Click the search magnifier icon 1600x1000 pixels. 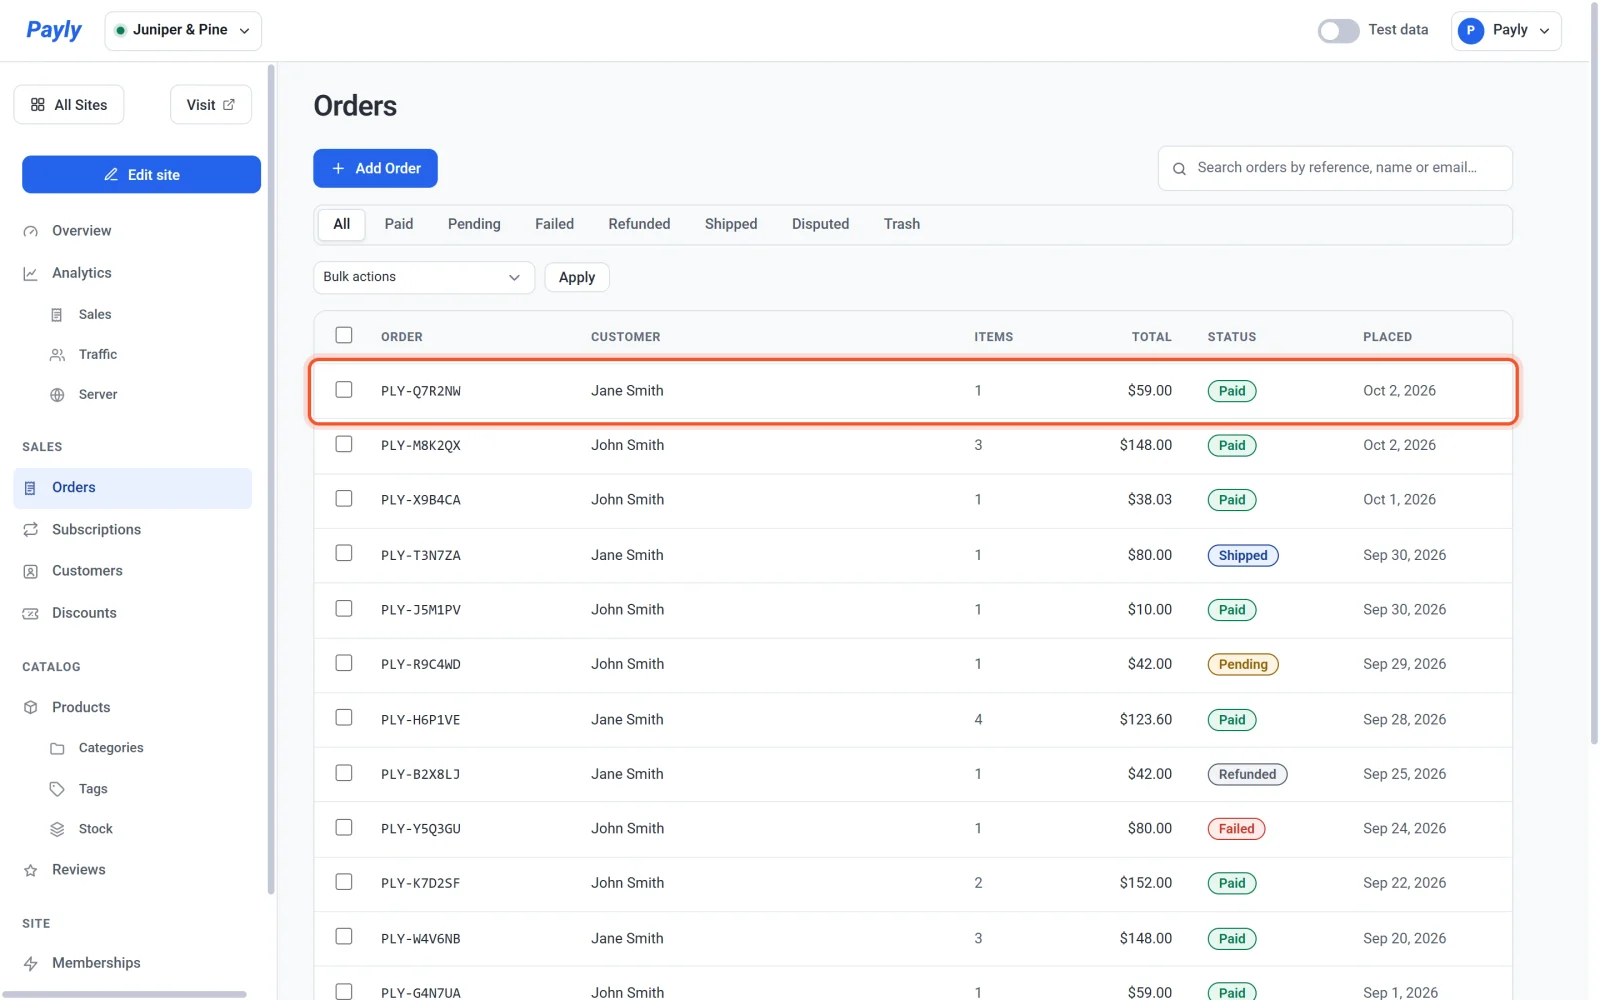pos(1179,168)
